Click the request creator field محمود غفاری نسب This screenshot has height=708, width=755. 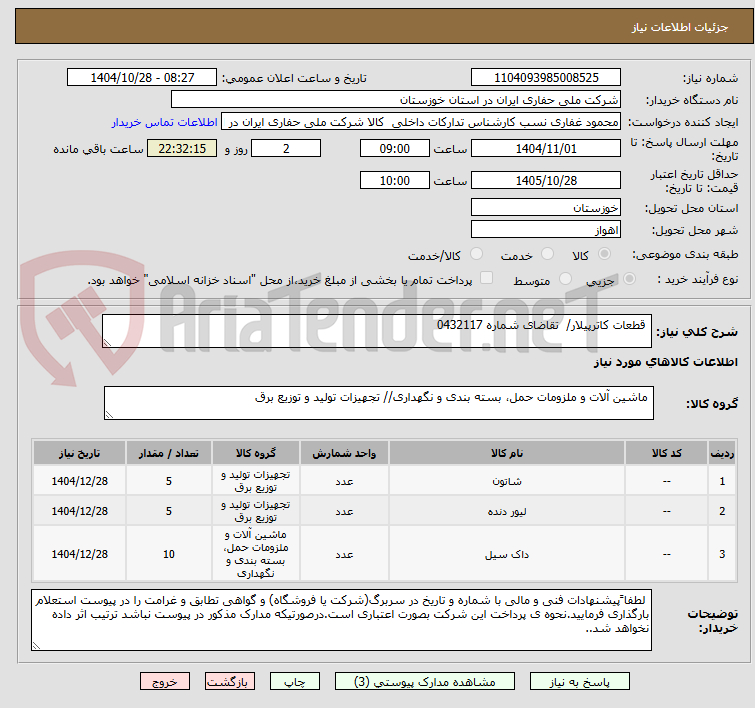[x=421, y=122]
